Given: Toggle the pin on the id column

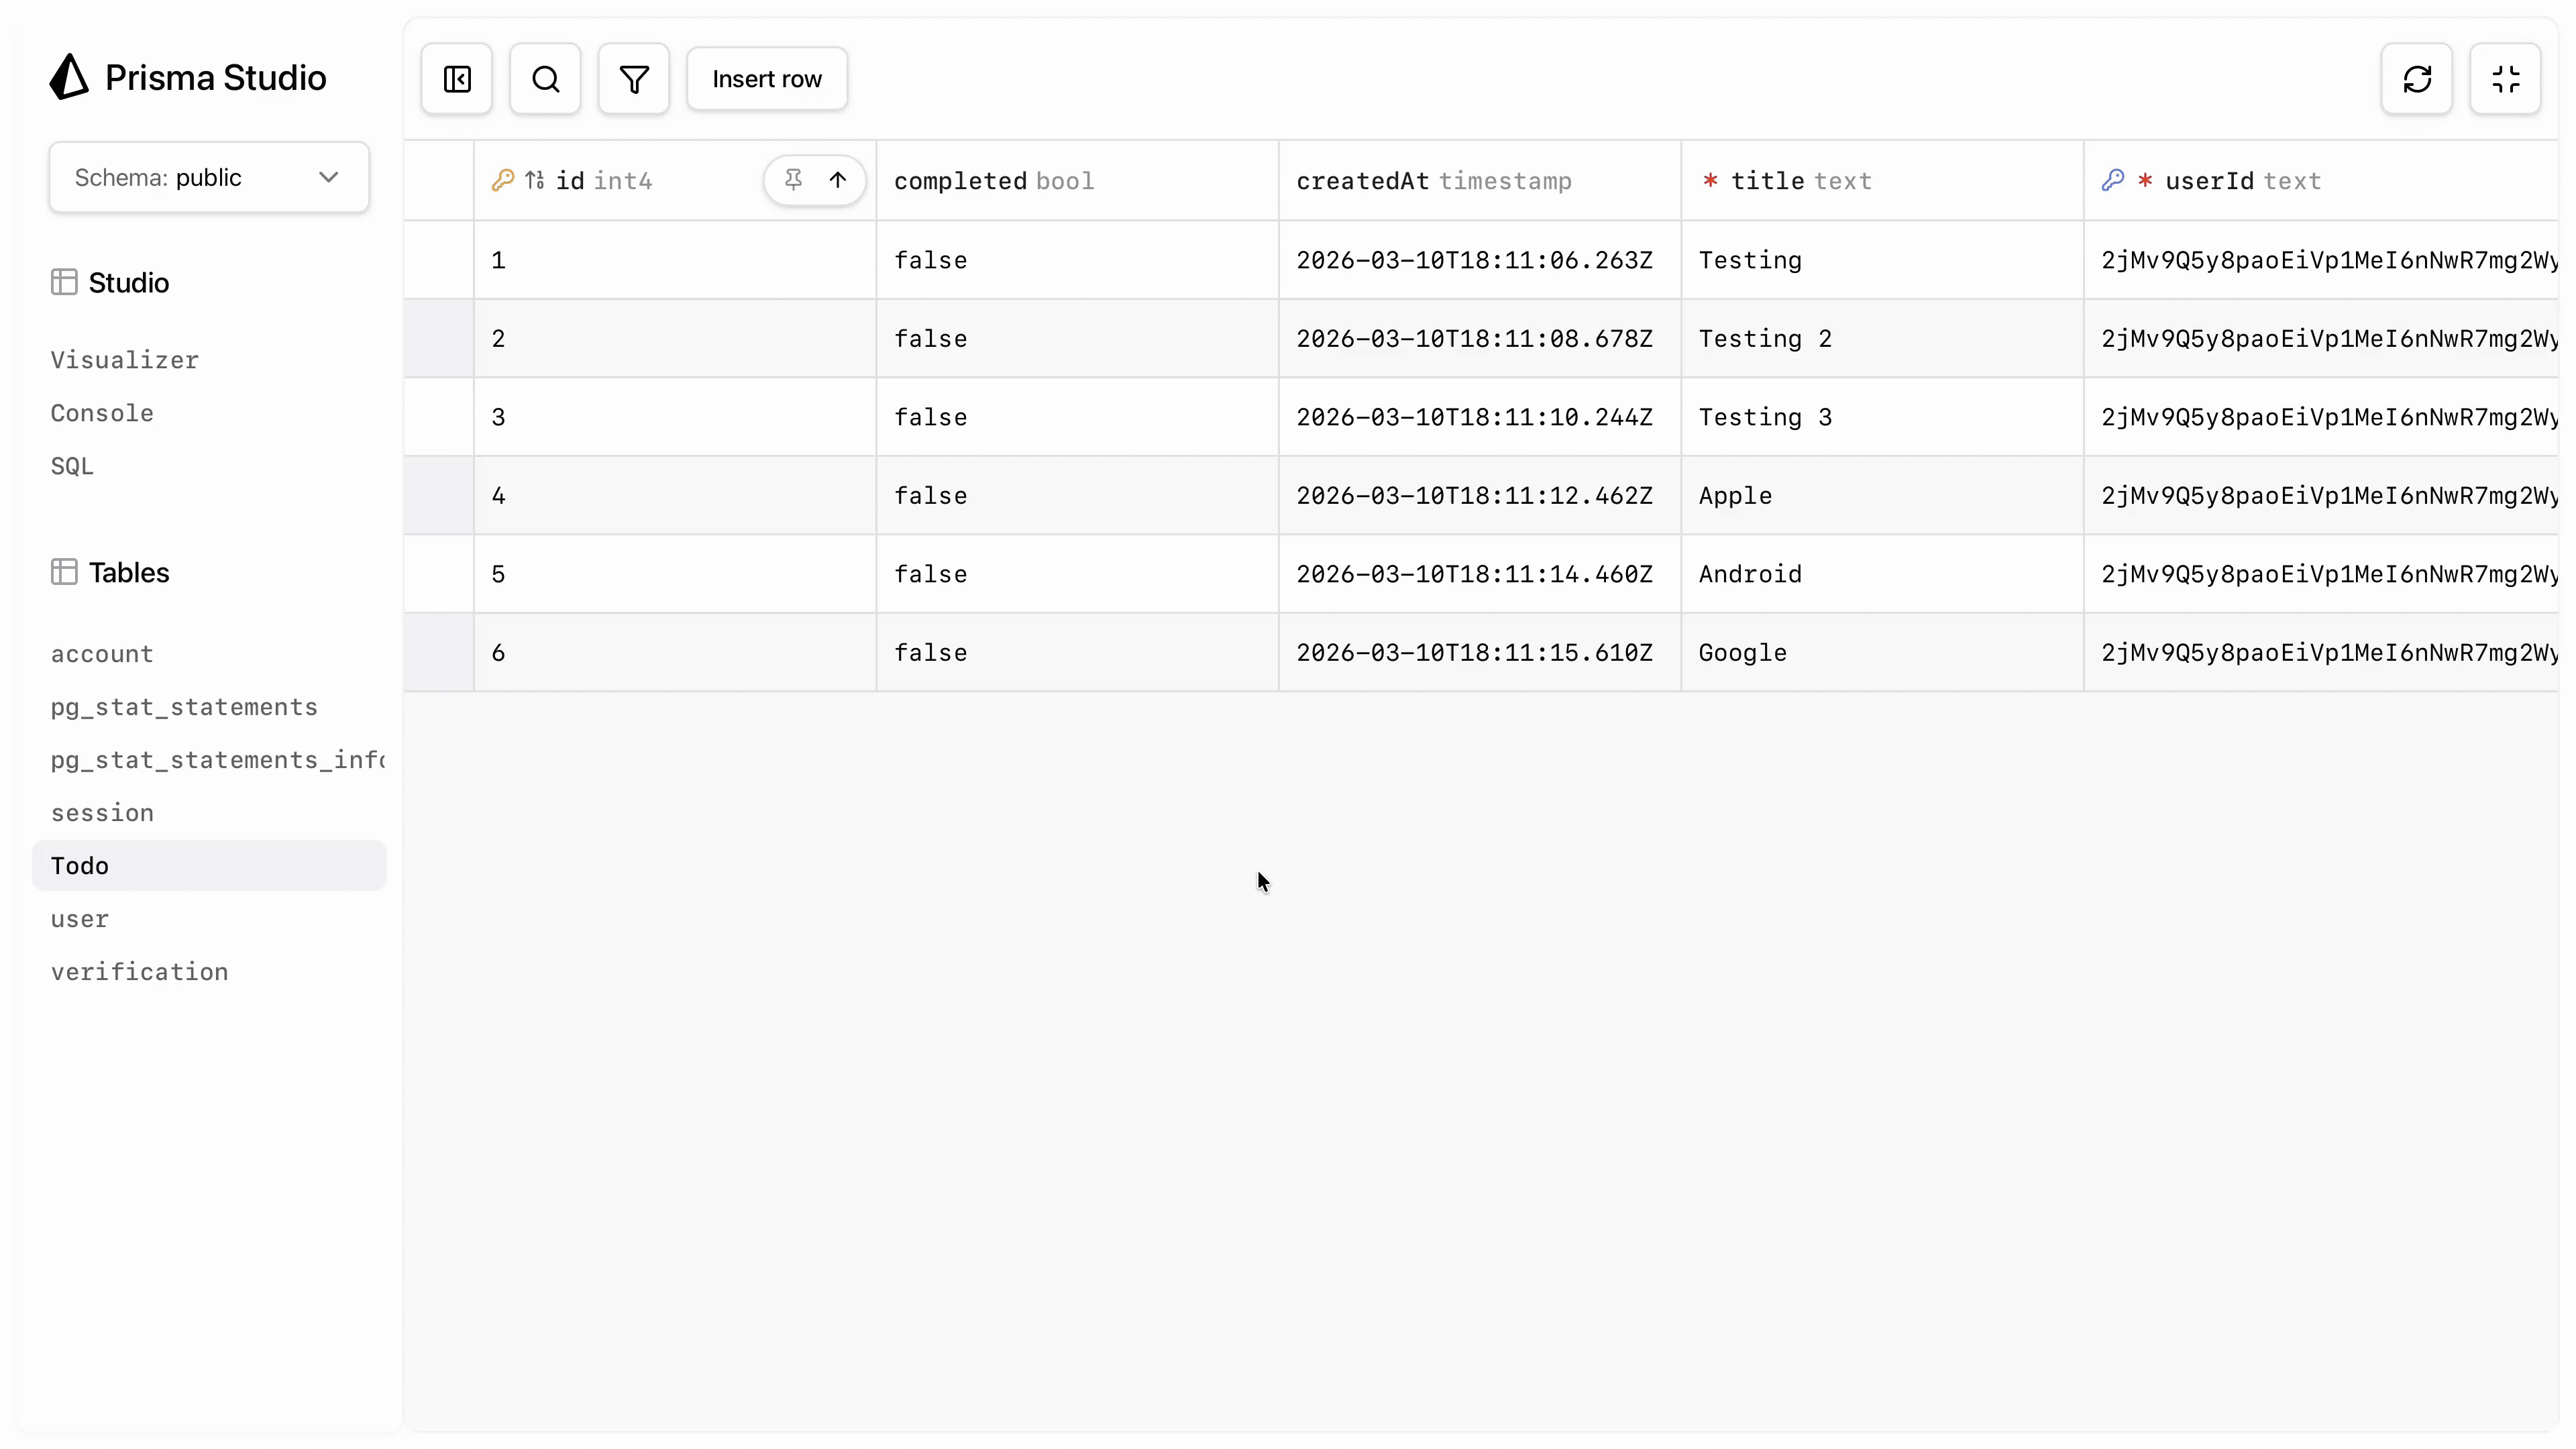Looking at the screenshot, I should [793, 181].
